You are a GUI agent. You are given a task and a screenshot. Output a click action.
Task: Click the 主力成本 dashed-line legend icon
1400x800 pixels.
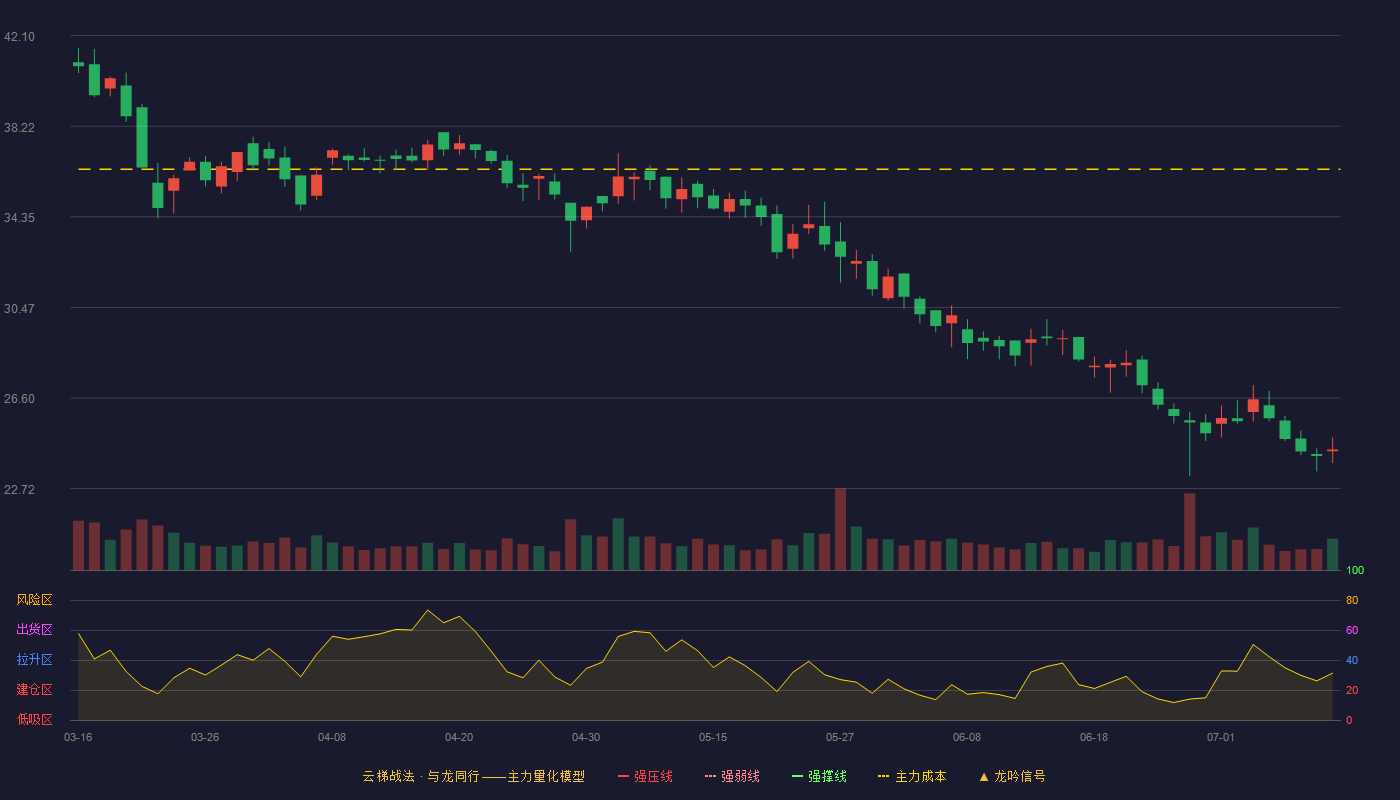(x=883, y=776)
